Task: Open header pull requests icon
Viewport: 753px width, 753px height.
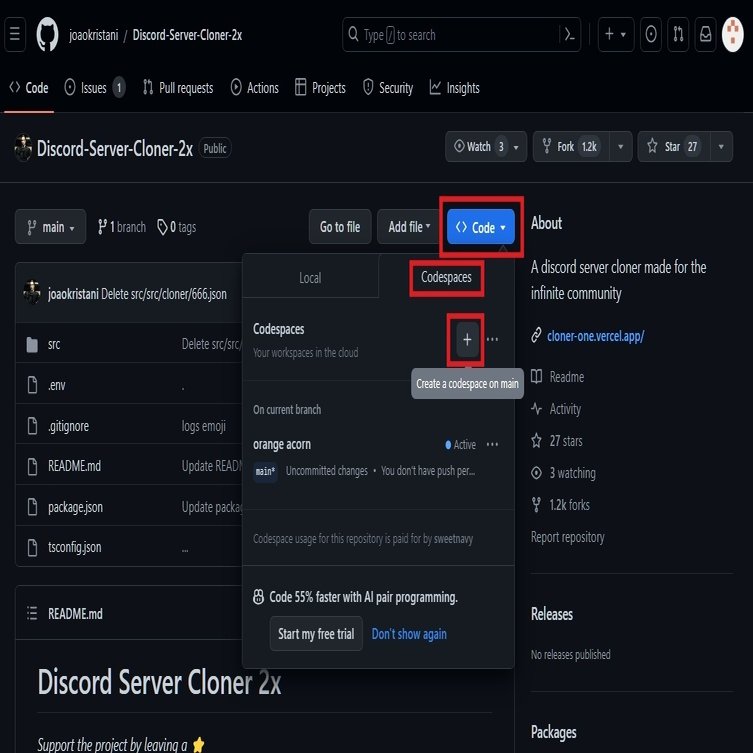Action: (678, 34)
